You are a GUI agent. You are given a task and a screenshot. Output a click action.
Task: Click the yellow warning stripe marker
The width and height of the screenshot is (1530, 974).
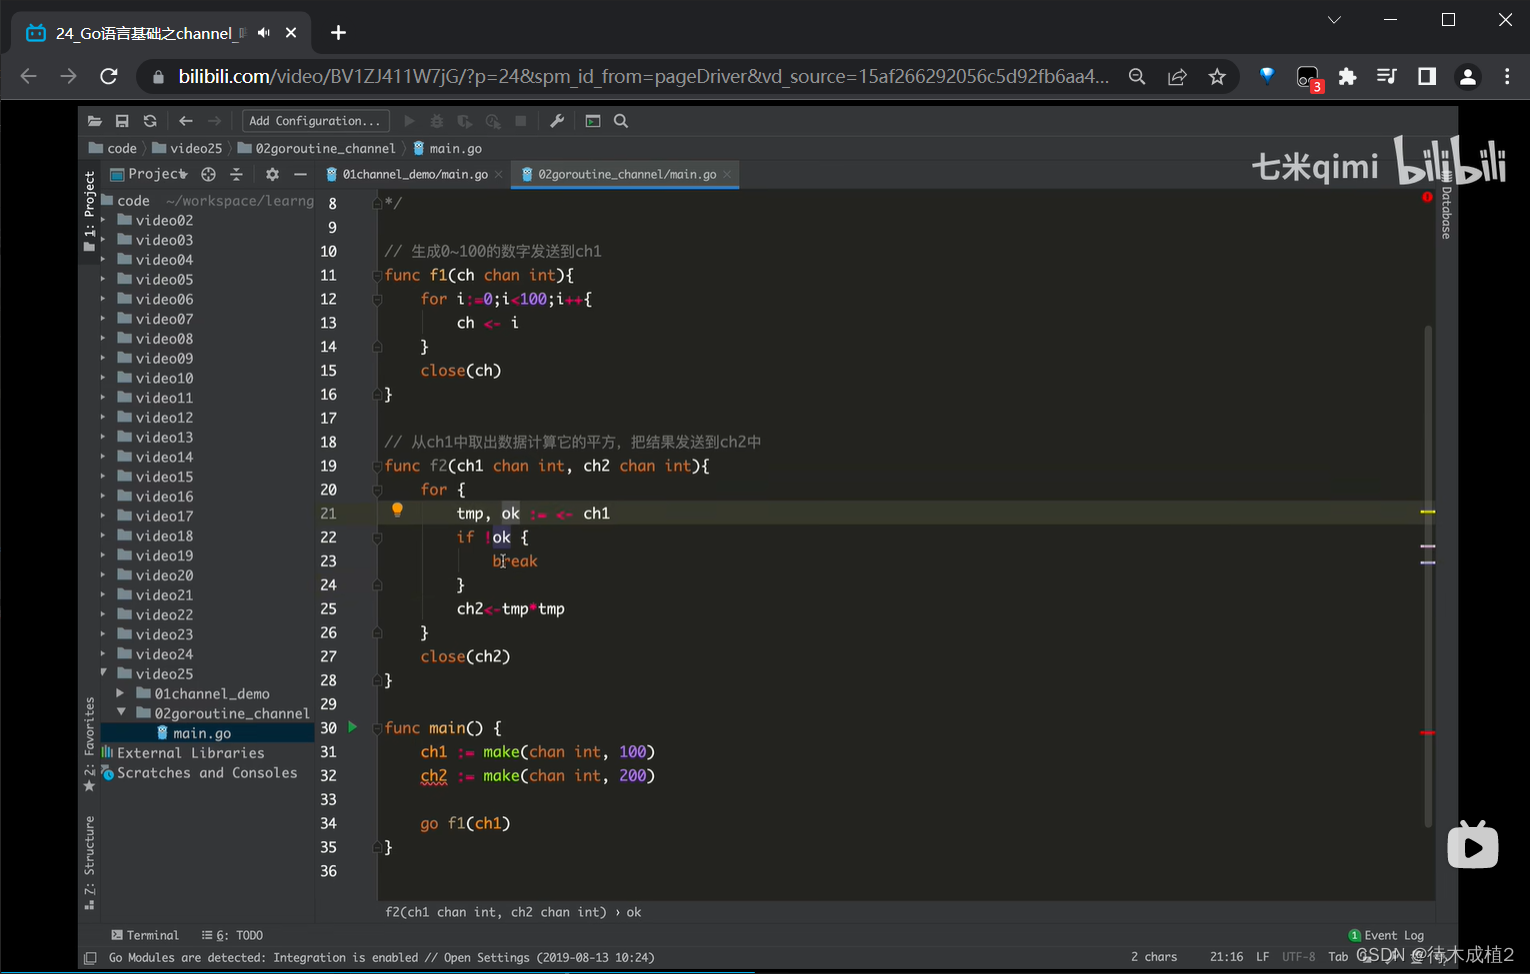(x=1428, y=512)
